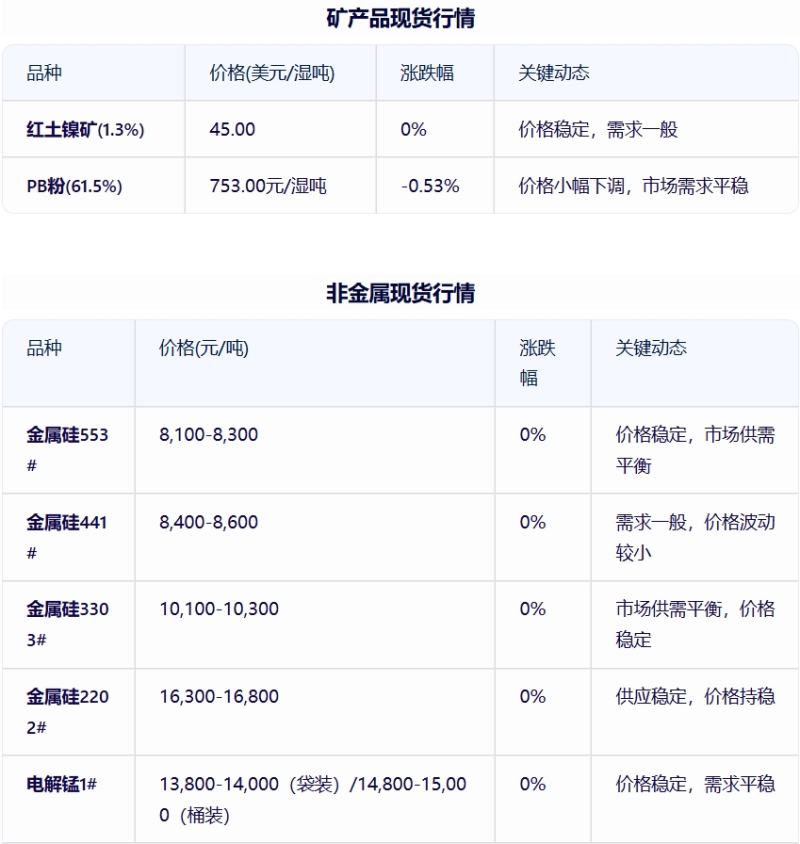800x844 pixels.
Task: Select the 红土镍矿(1.3%) row label
Action: [x=86, y=130]
